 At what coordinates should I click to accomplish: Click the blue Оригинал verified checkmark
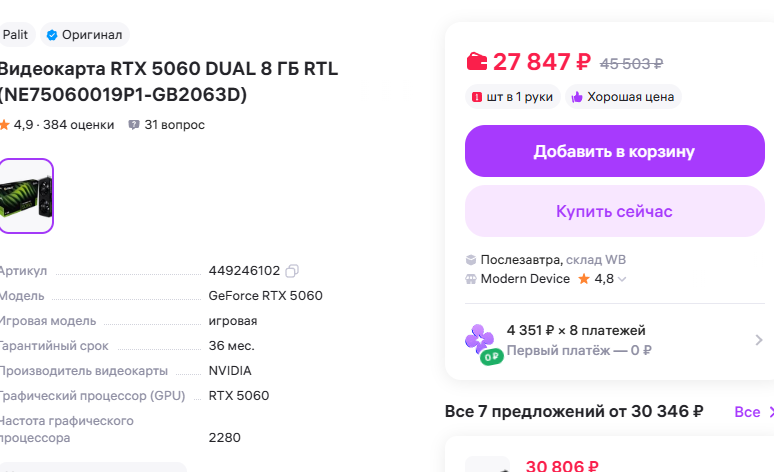51,35
